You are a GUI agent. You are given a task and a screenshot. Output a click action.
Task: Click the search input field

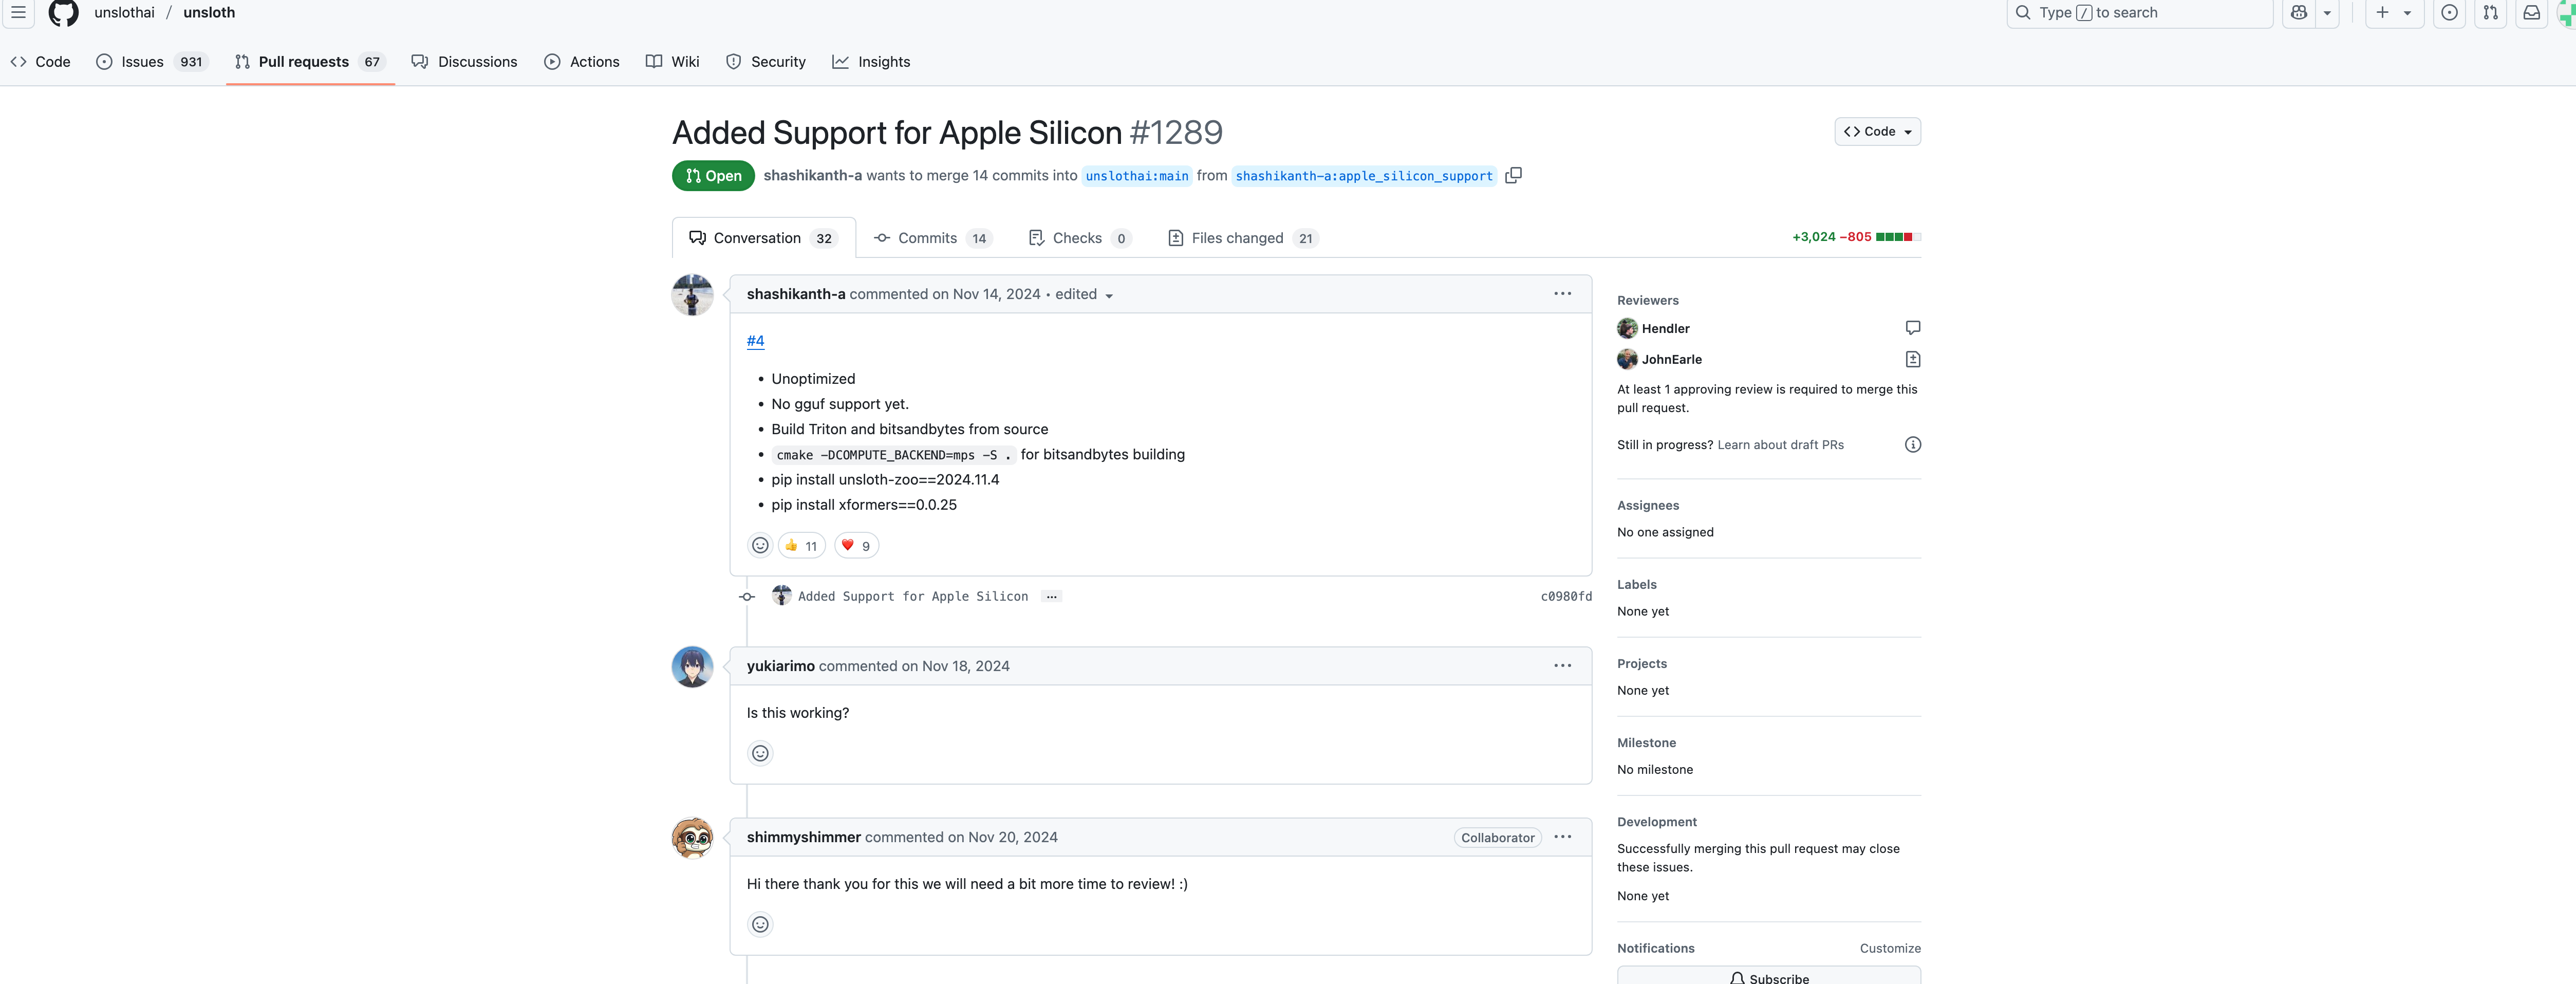point(2140,13)
